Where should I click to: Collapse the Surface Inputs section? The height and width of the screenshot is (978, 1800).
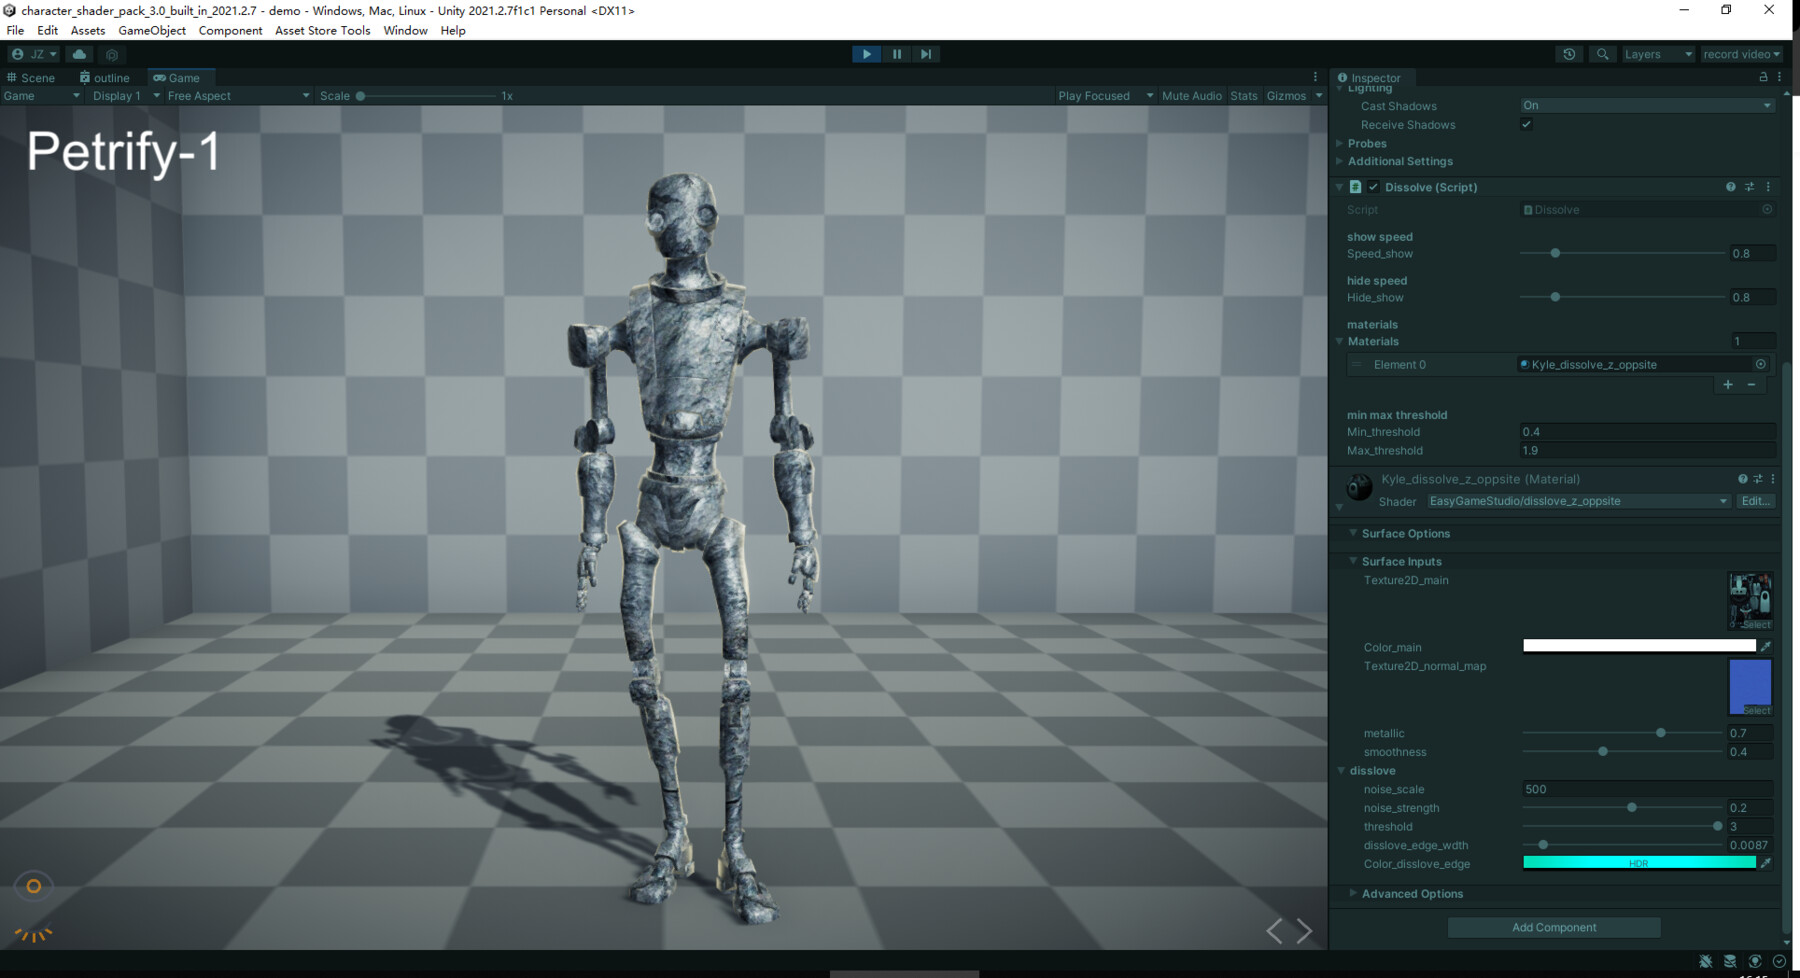tap(1354, 561)
